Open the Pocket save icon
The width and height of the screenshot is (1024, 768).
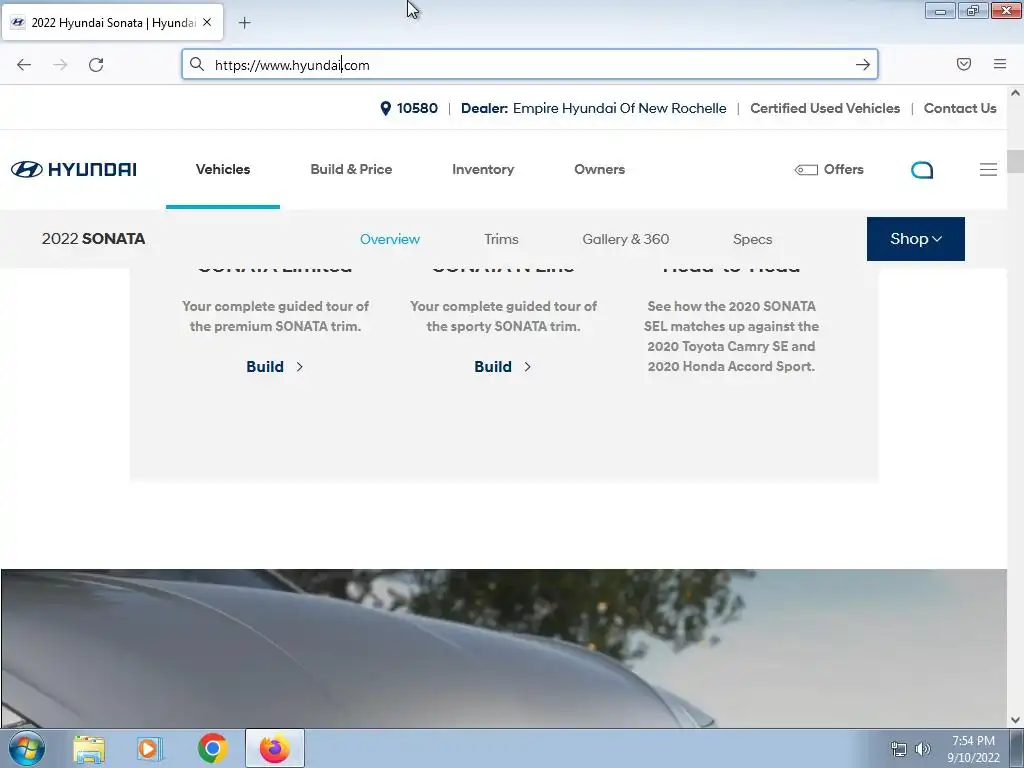pyautogui.click(x=964, y=64)
